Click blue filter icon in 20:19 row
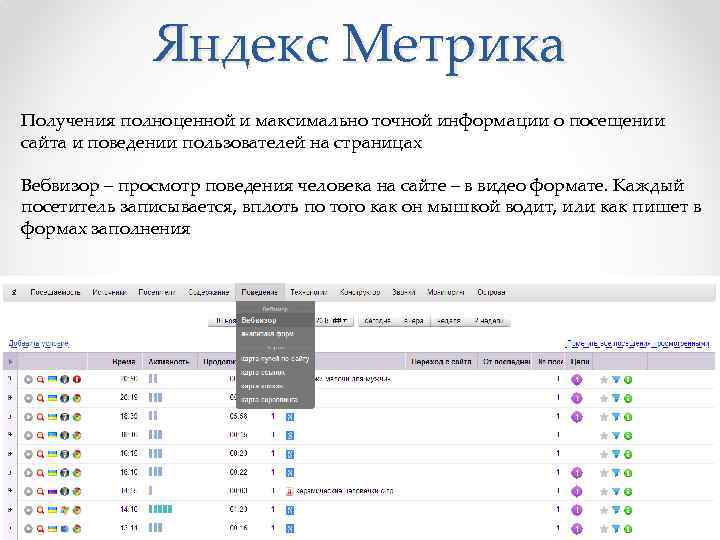The height and width of the screenshot is (540, 720). click(x=616, y=398)
